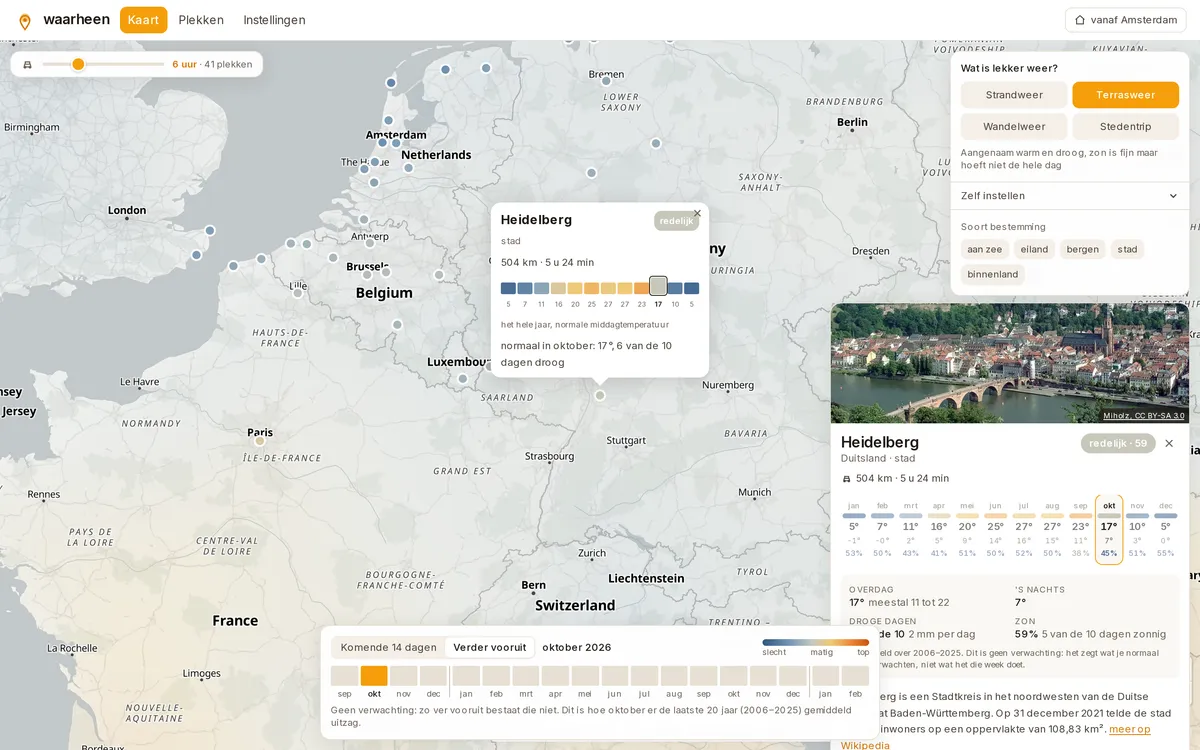This screenshot has height=750, width=1200.
Task: Open the Instellingen tab
Action: 274,20
